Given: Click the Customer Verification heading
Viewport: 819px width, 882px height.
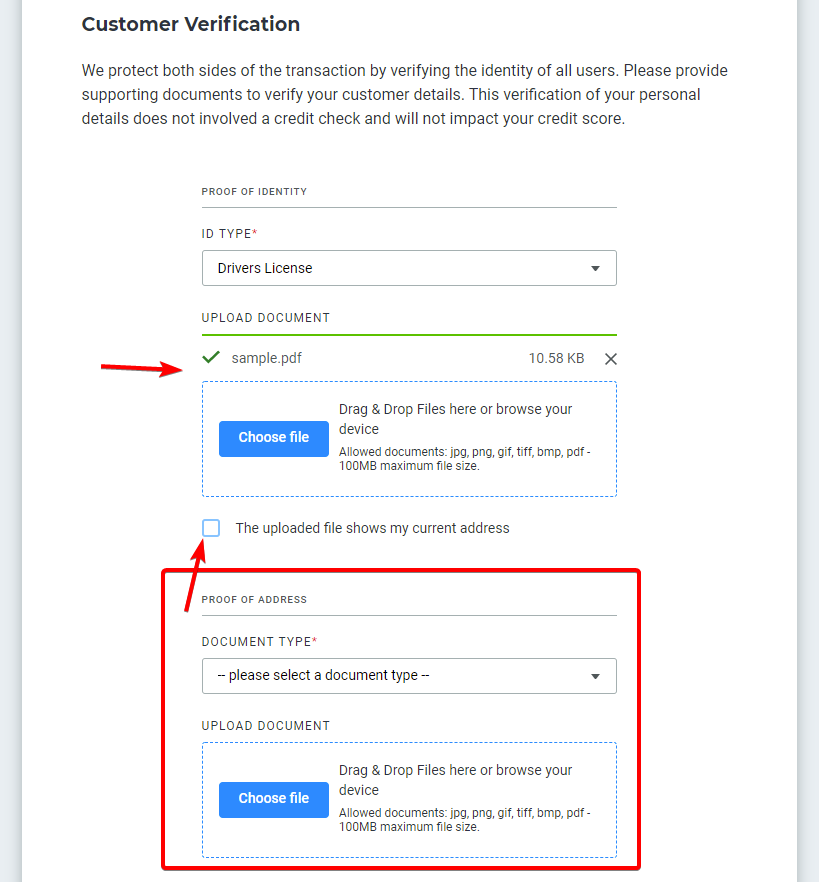Looking at the screenshot, I should tap(191, 24).
